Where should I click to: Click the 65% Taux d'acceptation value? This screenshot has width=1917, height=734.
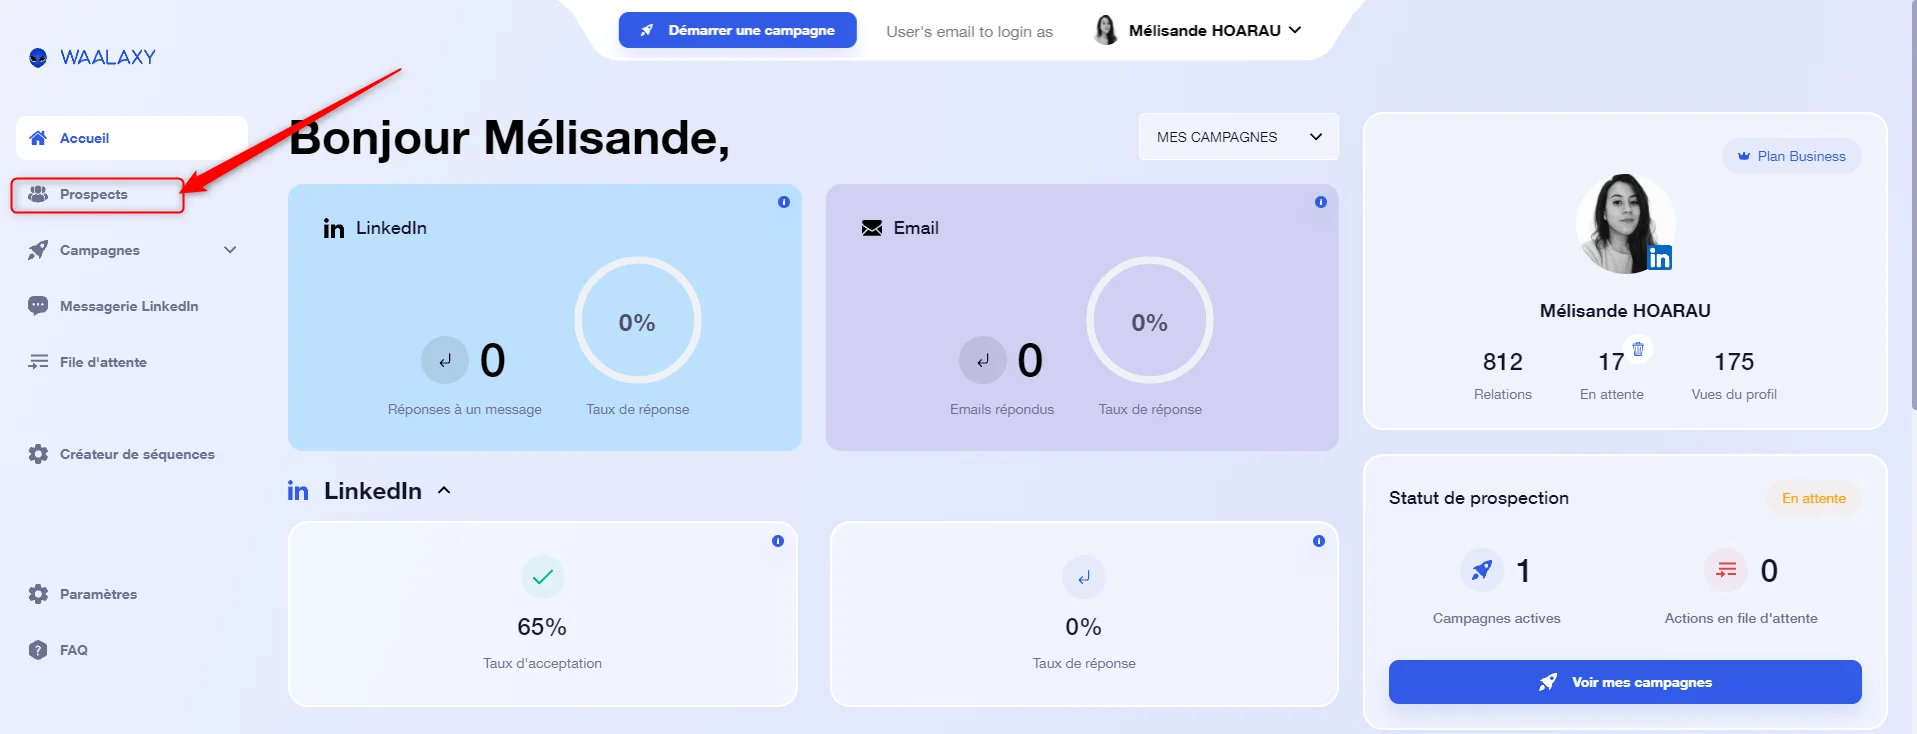point(542,627)
